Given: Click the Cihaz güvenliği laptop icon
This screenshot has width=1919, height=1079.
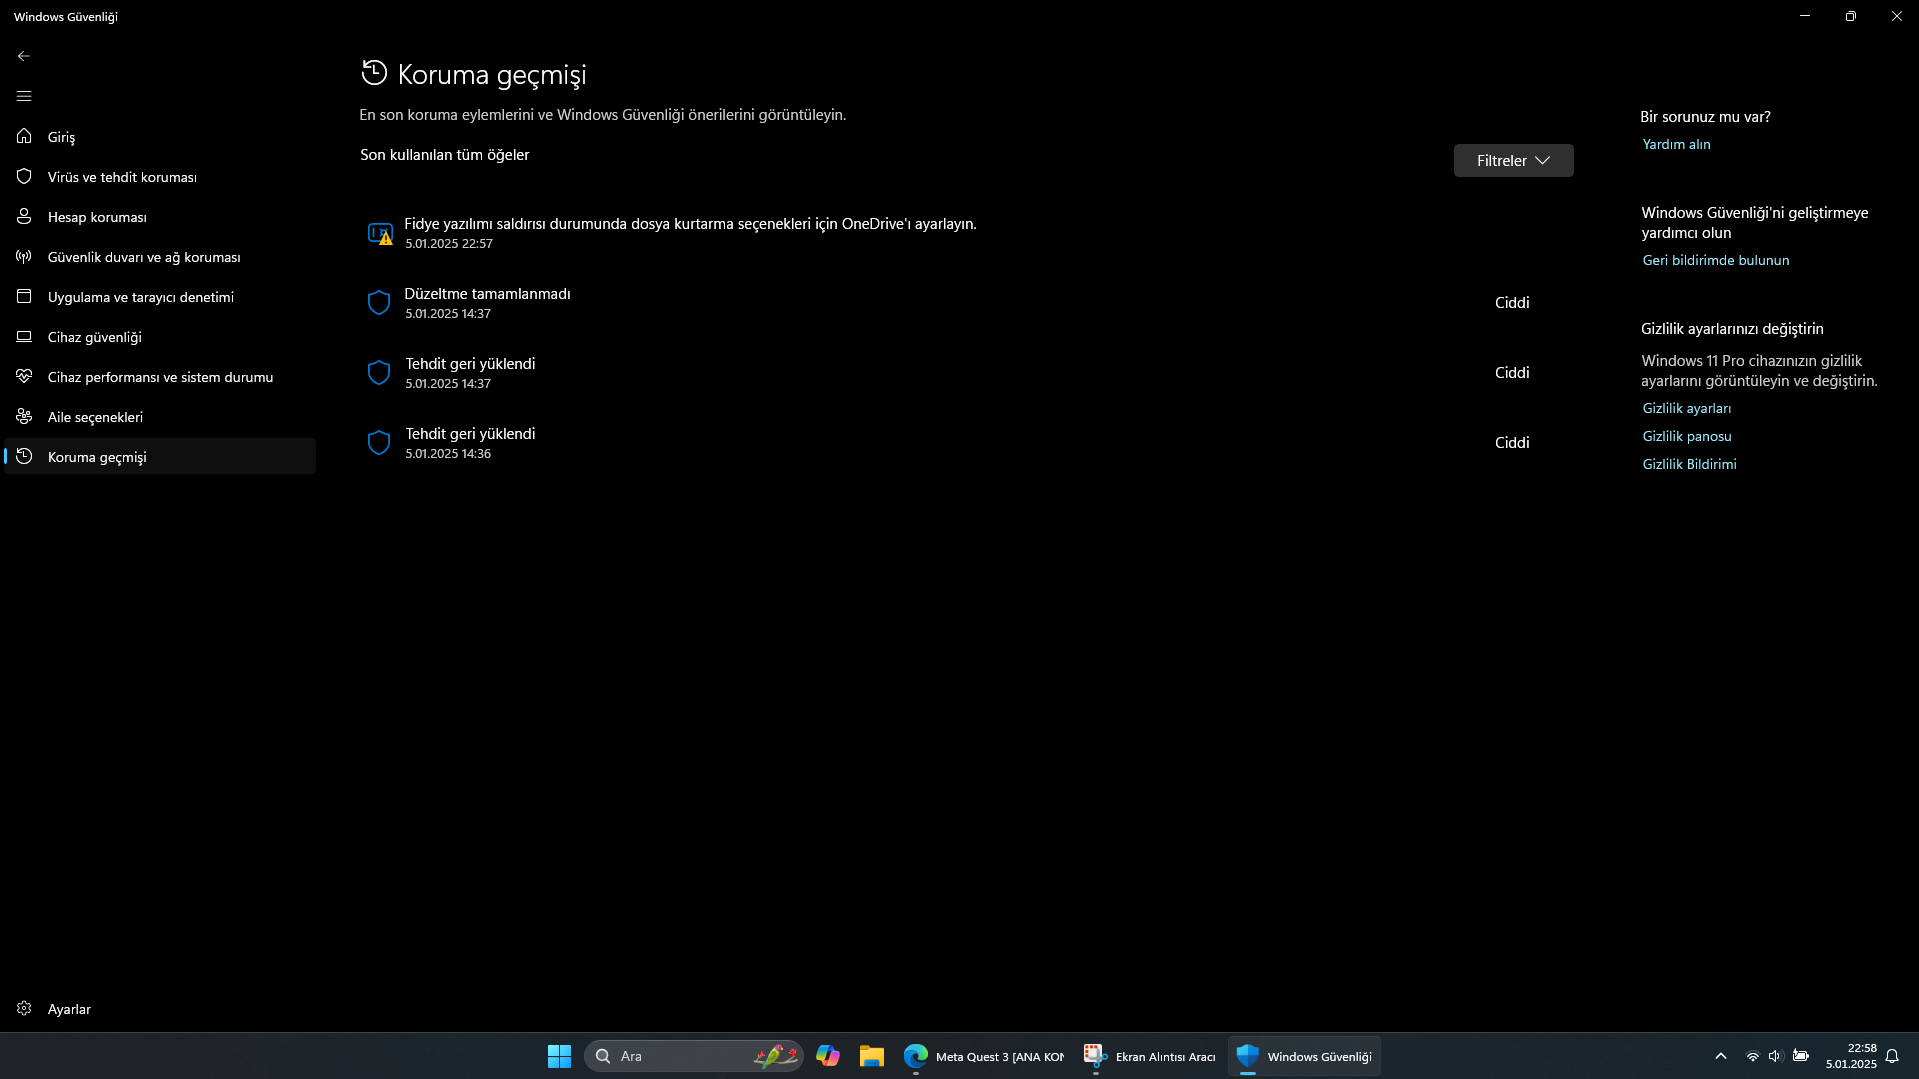Looking at the screenshot, I should click(24, 337).
